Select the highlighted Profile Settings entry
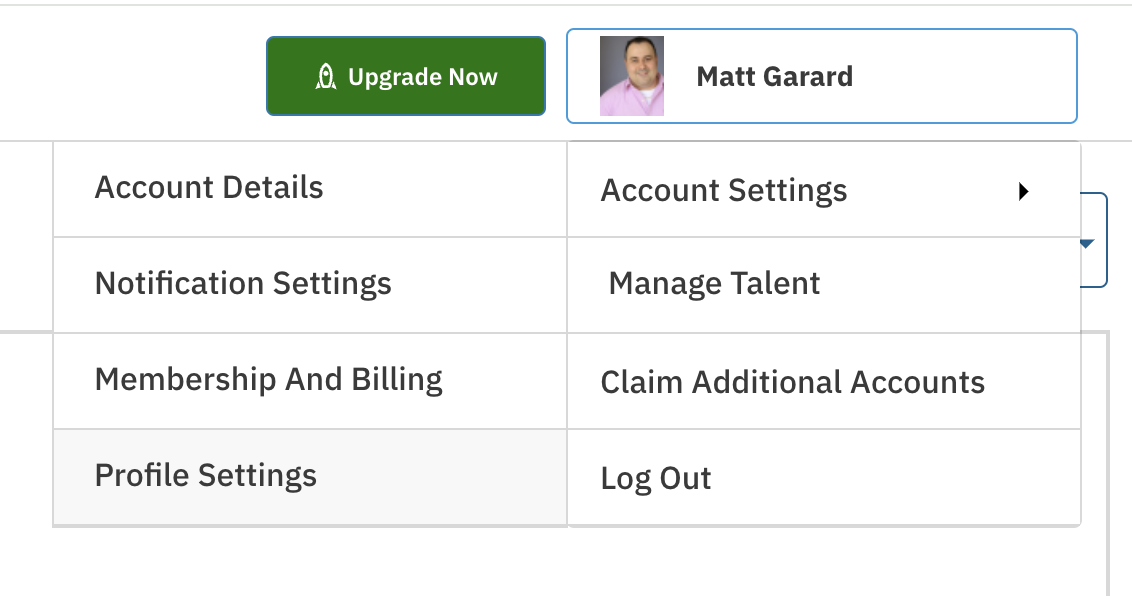The height and width of the screenshot is (596, 1132). pyautogui.click(x=310, y=476)
